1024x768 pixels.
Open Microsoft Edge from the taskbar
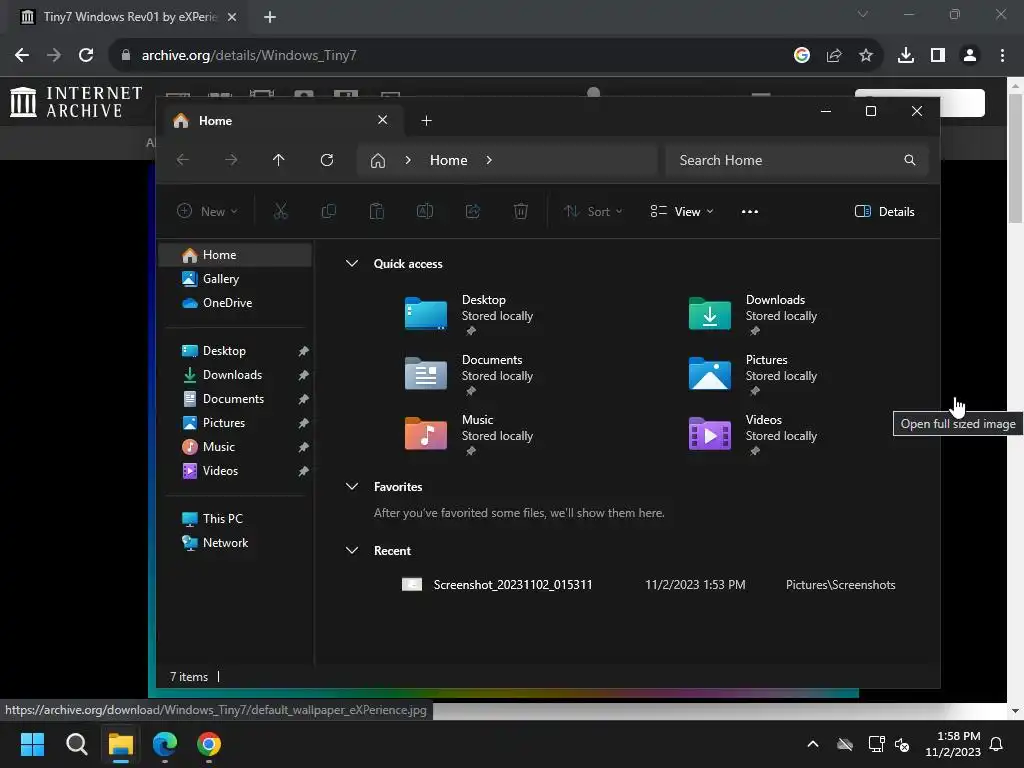point(165,744)
